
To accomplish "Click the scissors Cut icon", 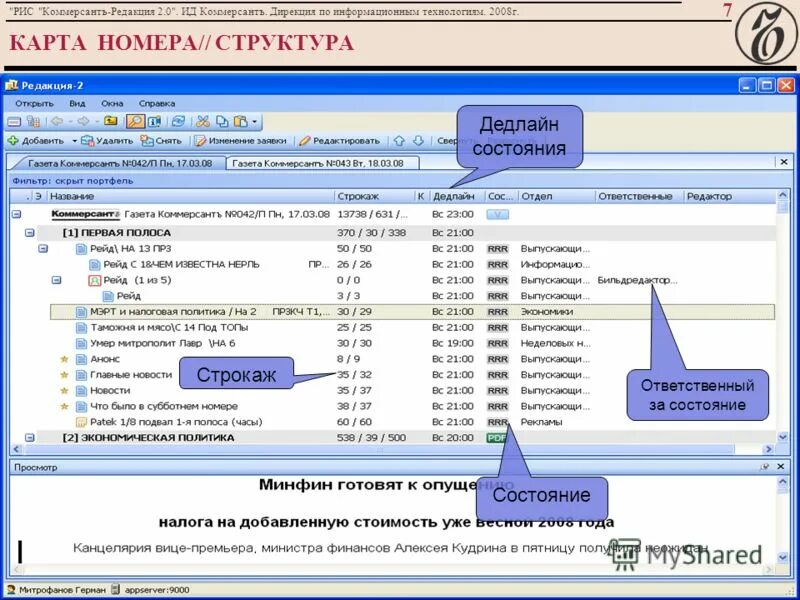I will click(203, 121).
